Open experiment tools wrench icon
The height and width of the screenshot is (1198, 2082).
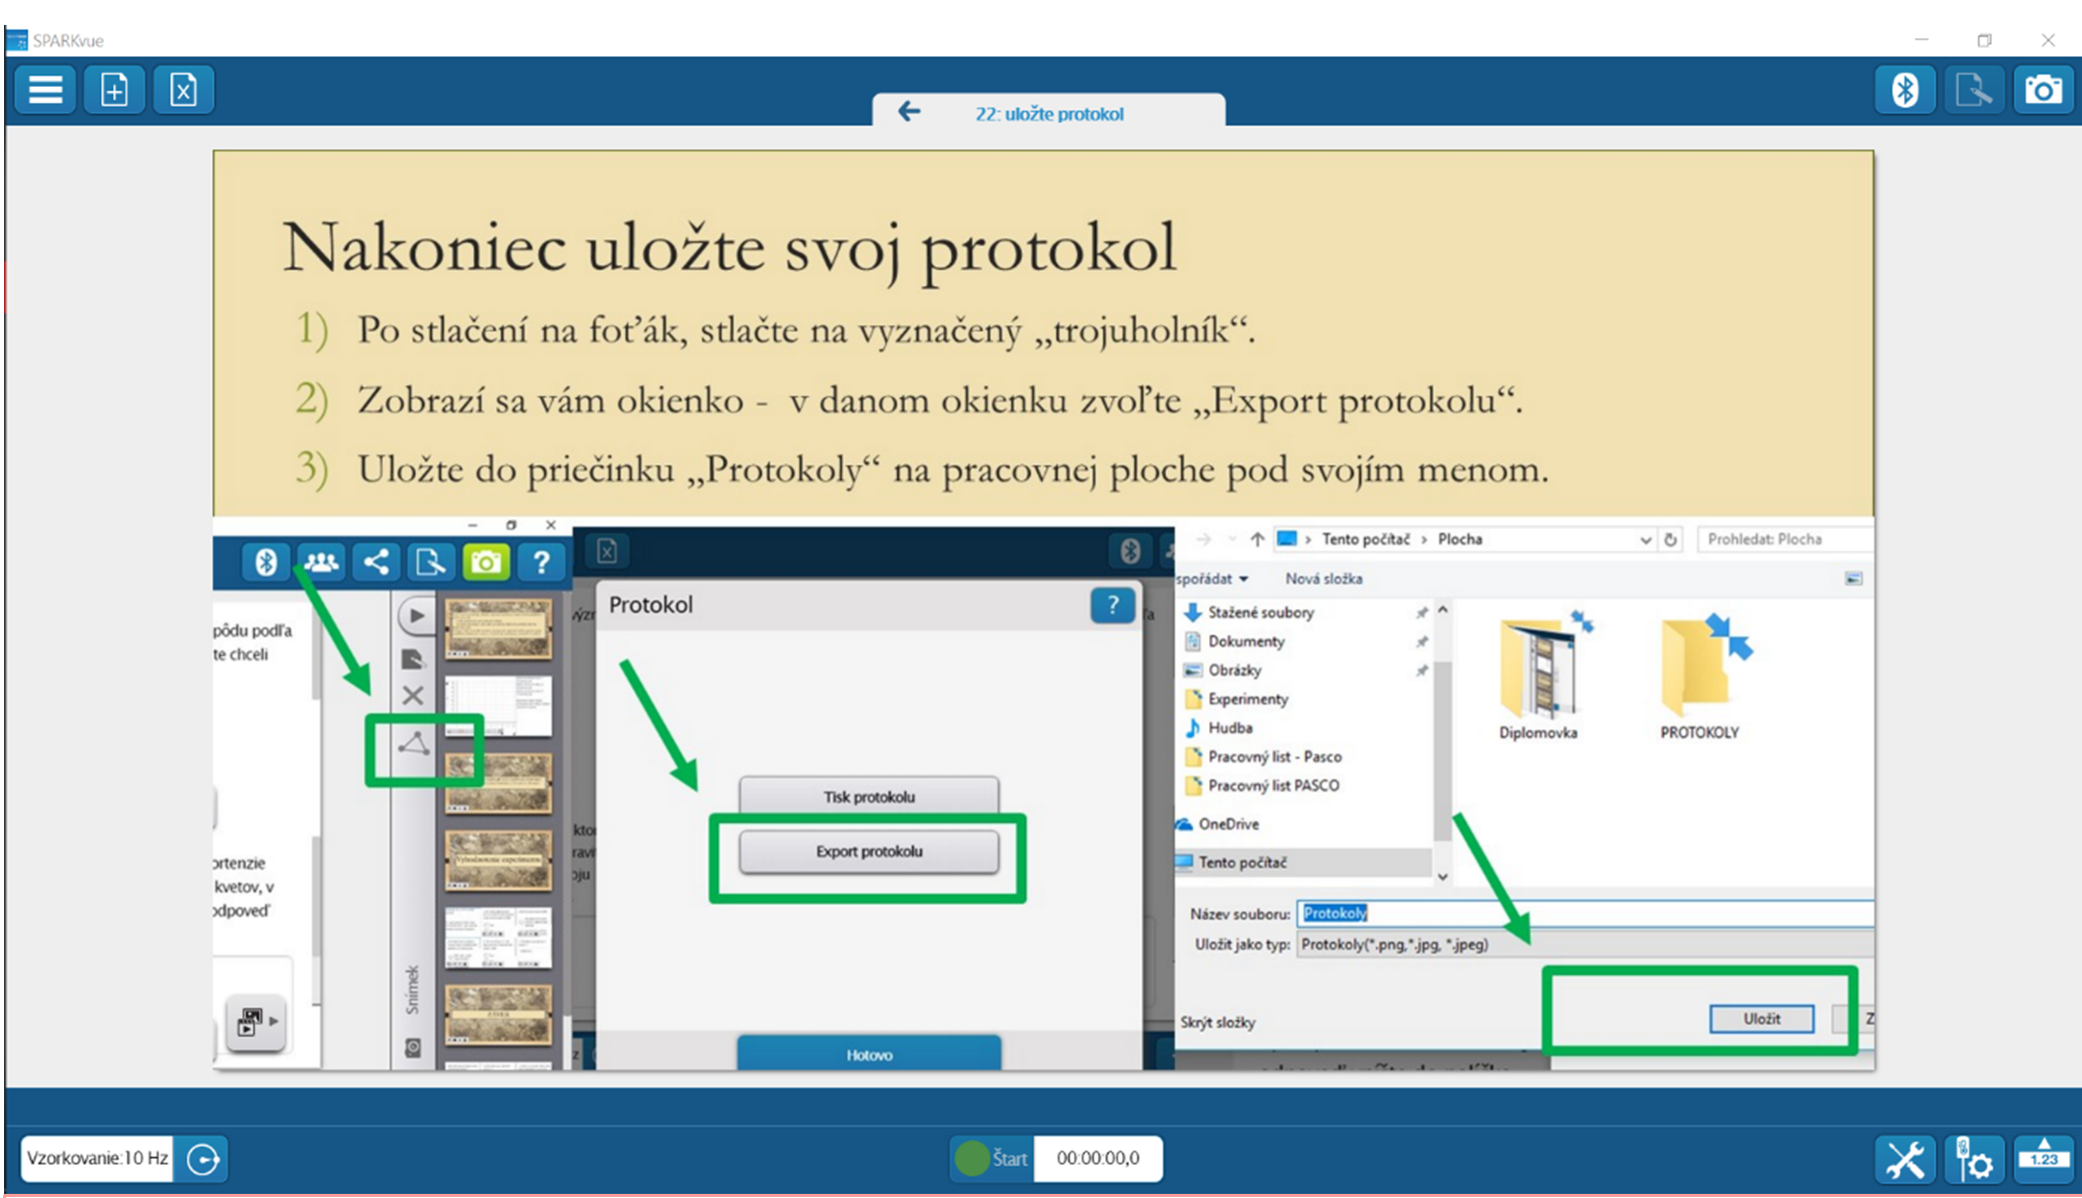click(1904, 1160)
